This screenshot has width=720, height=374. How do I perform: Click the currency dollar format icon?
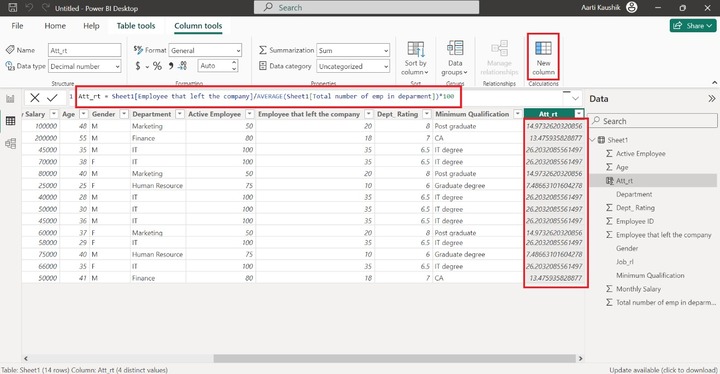[138, 66]
